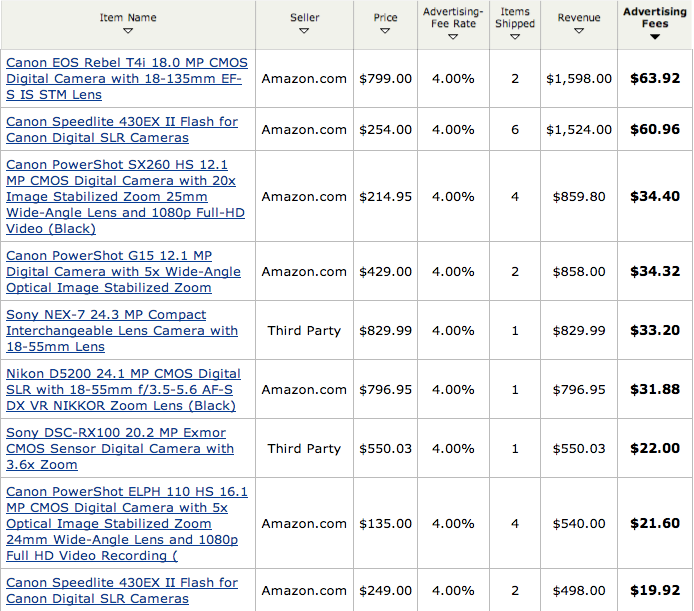
Task: Select the $1,598.00 revenue cell
Action: tap(579, 78)
